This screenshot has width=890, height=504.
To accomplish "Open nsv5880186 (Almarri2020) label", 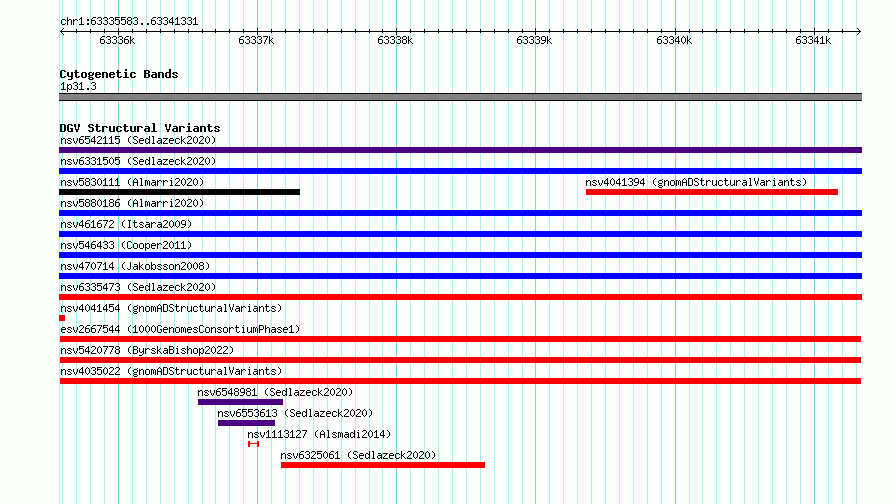I will [x=132, y=203].
